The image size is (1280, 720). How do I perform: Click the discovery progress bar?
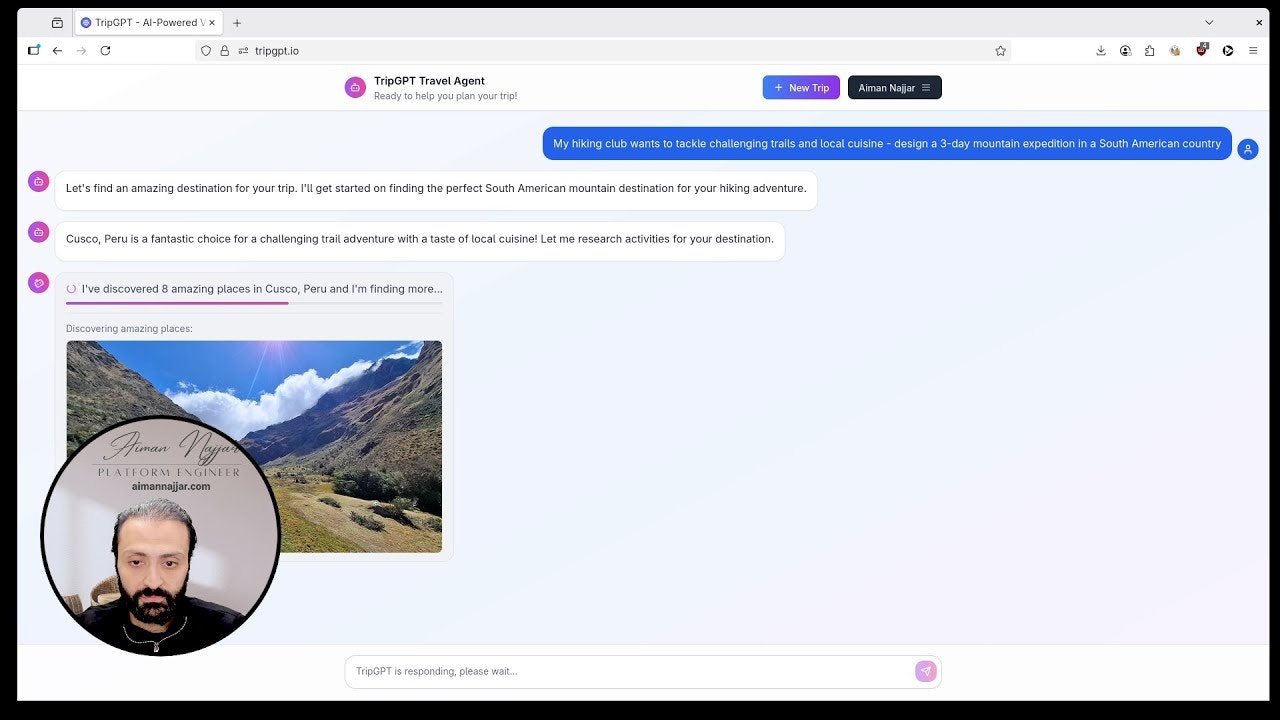(x=254, y=303)
